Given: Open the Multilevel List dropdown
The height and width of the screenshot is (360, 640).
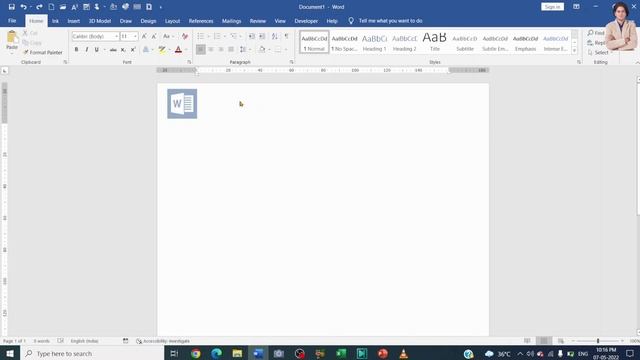Looking at the screenshot, I should click(x=240, y=36).
